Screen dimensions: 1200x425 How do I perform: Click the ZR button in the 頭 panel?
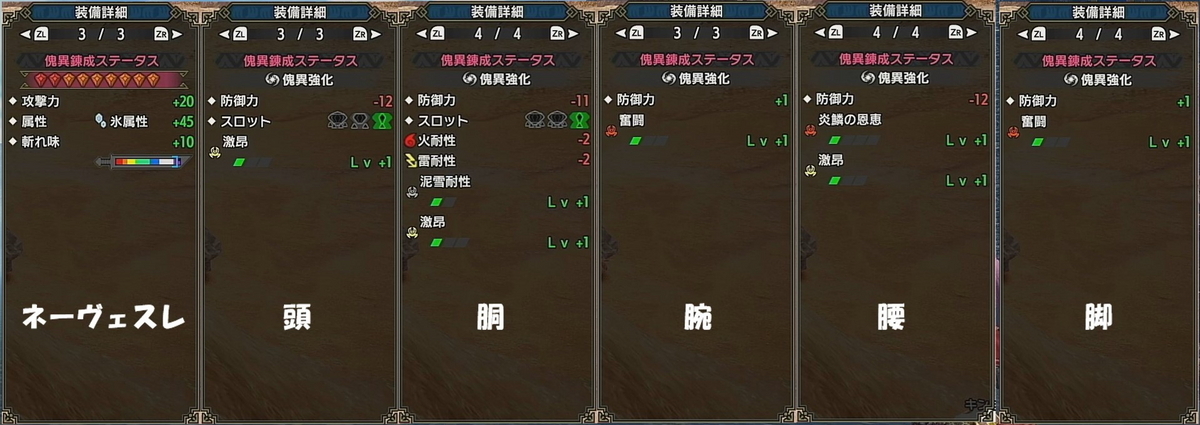click(x=356, y=32)
